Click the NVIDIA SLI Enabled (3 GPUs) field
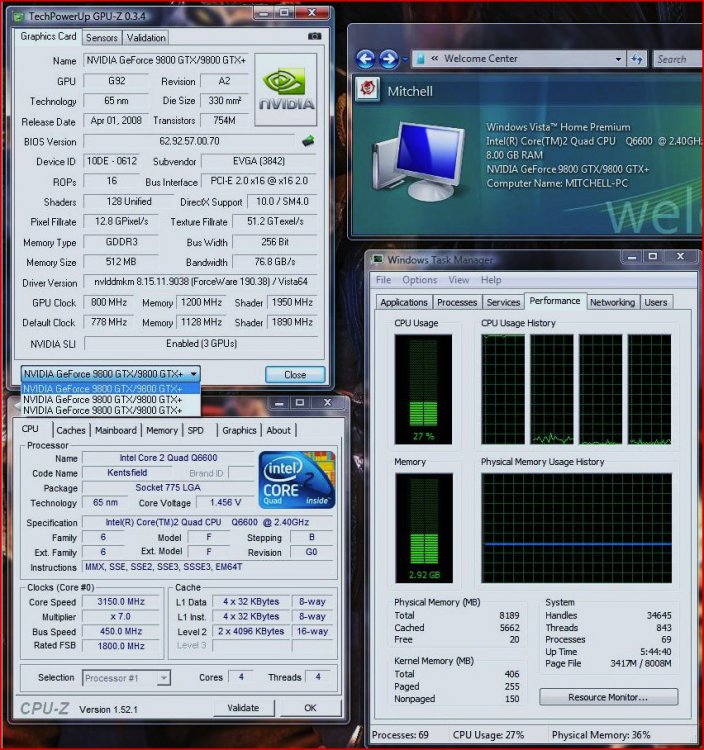 click(201, 343)
